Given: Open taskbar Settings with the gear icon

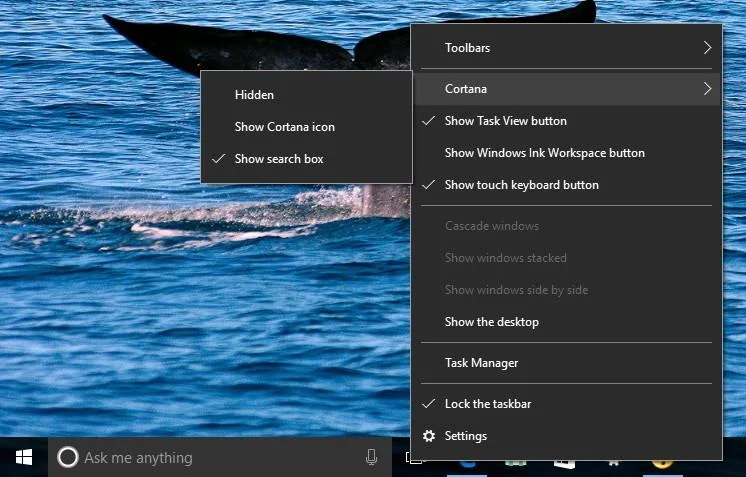Looking at the screenshot, I should pyautogui.click(x=429, y=436).
